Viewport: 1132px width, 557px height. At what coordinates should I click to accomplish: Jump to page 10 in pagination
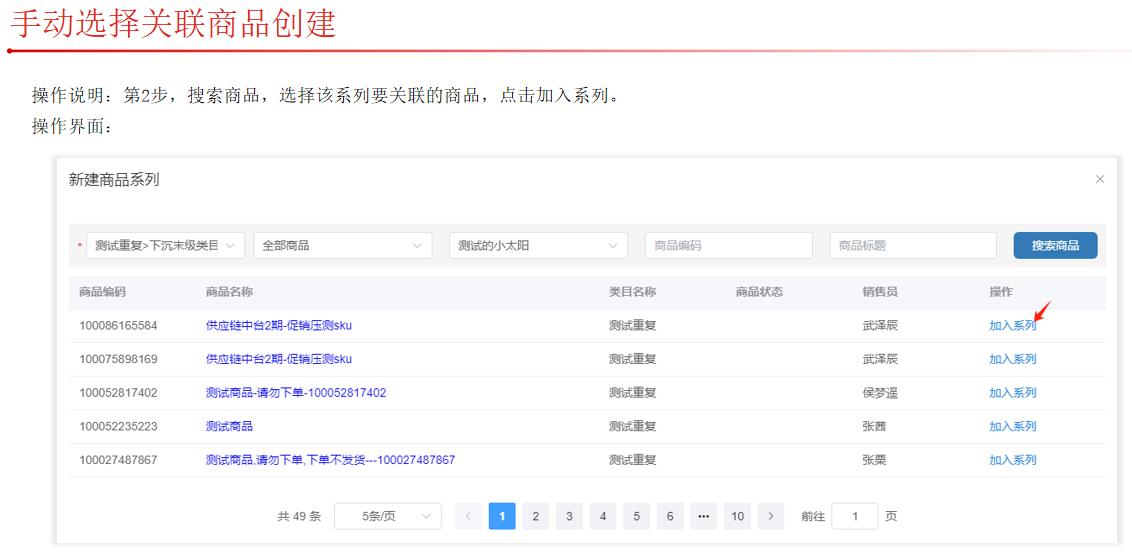[x=737, y=516]
